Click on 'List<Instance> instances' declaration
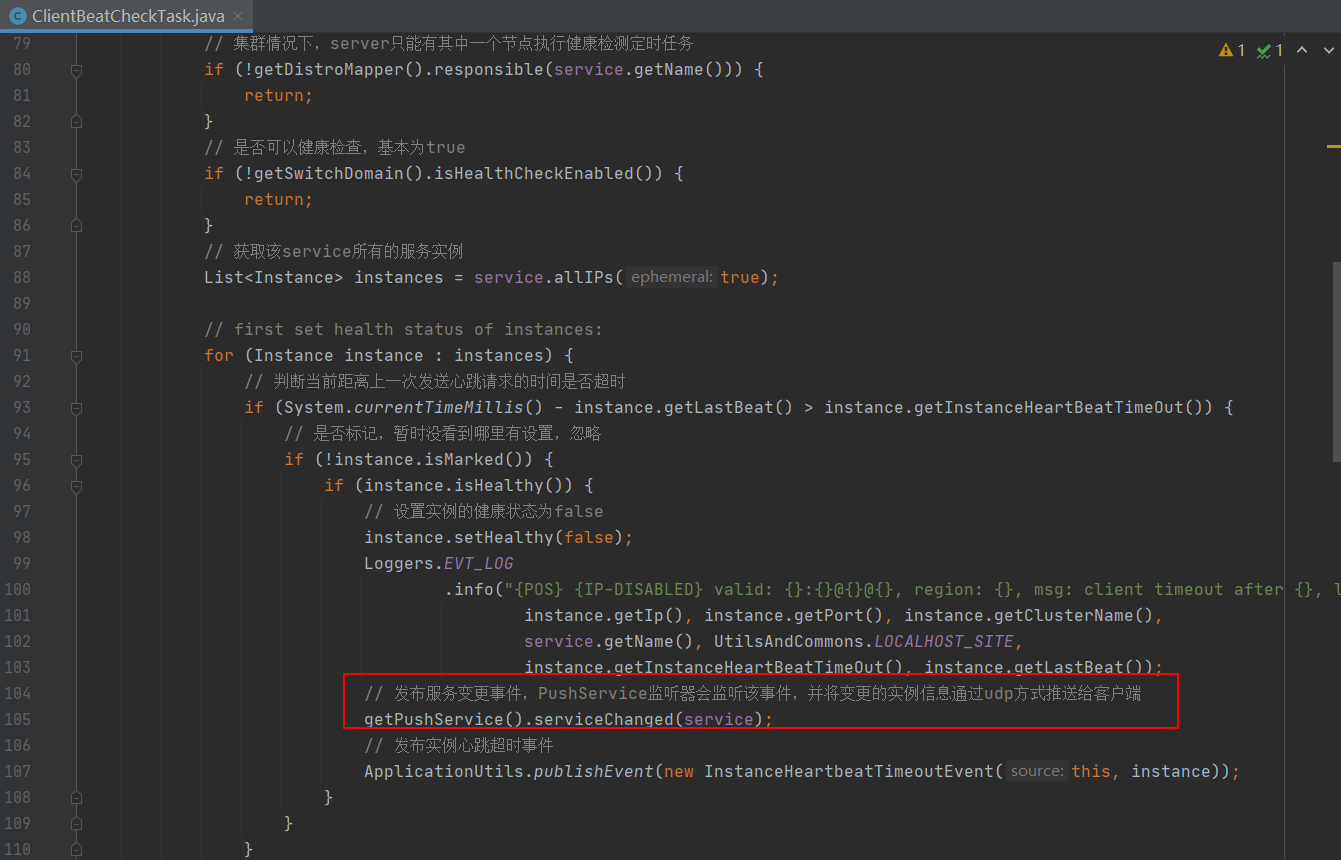Viewport: 1341px width, 860px height. tap(323, 277)
